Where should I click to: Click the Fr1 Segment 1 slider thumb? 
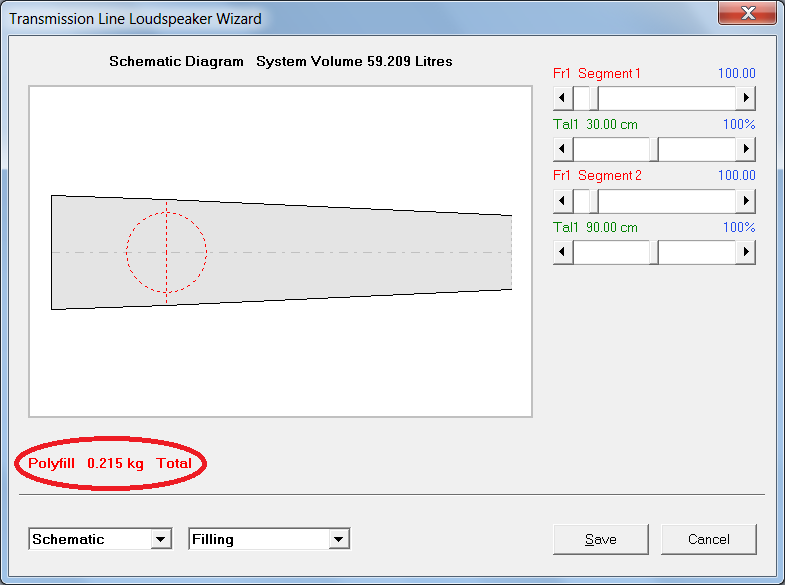pos(594,98)
